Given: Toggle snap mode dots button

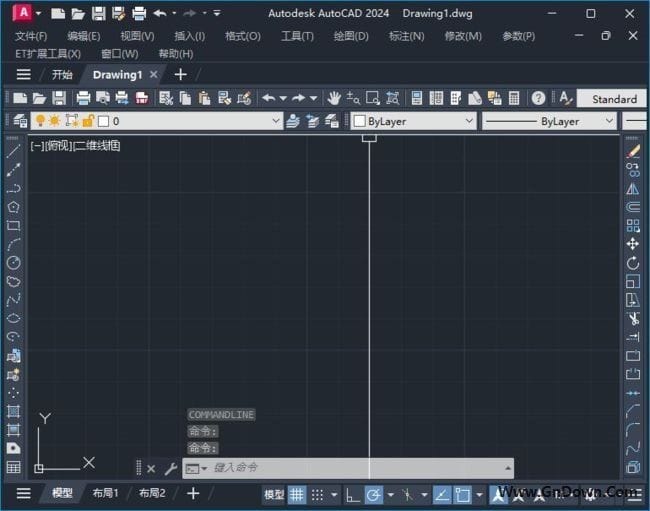Looking at the screenshot, I should pos(317,494).
